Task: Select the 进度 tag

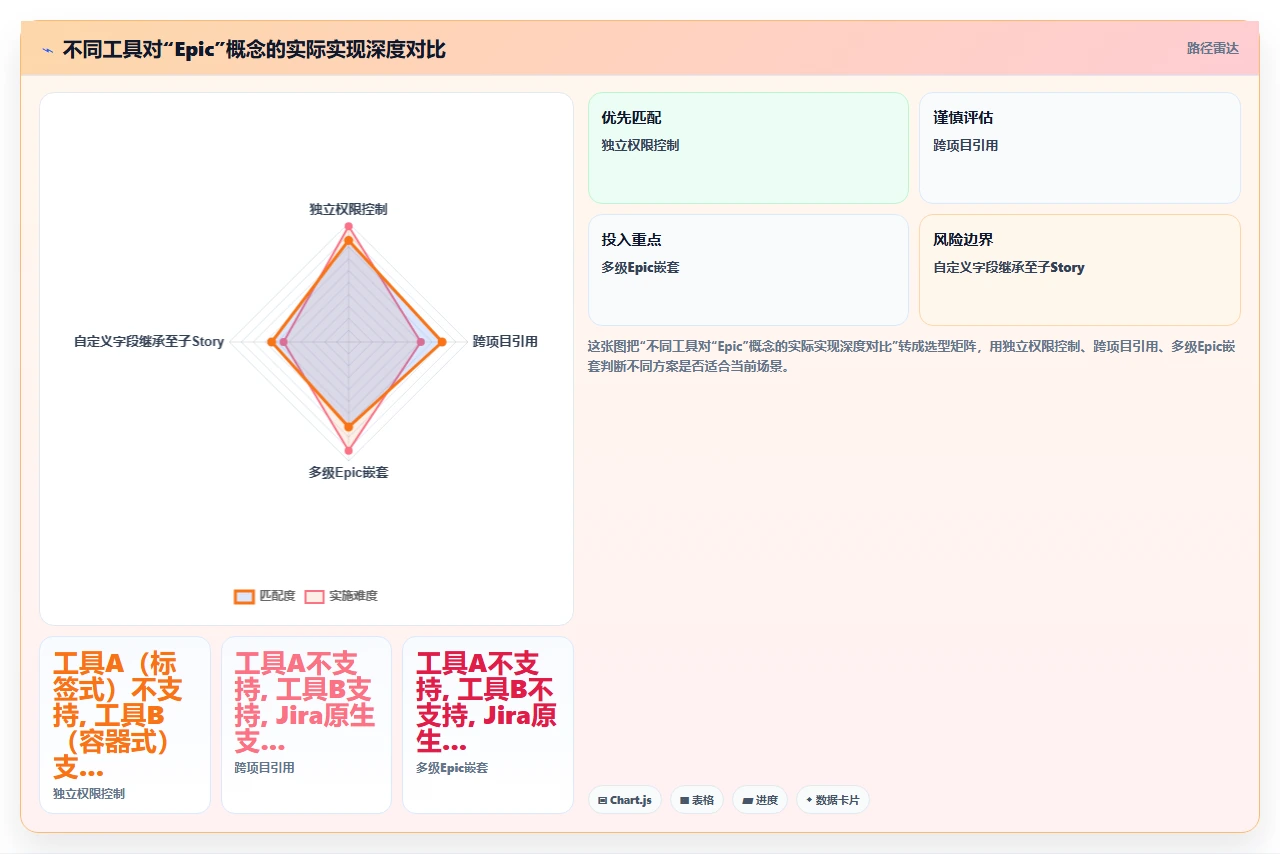Action: [x=760, y=800]
